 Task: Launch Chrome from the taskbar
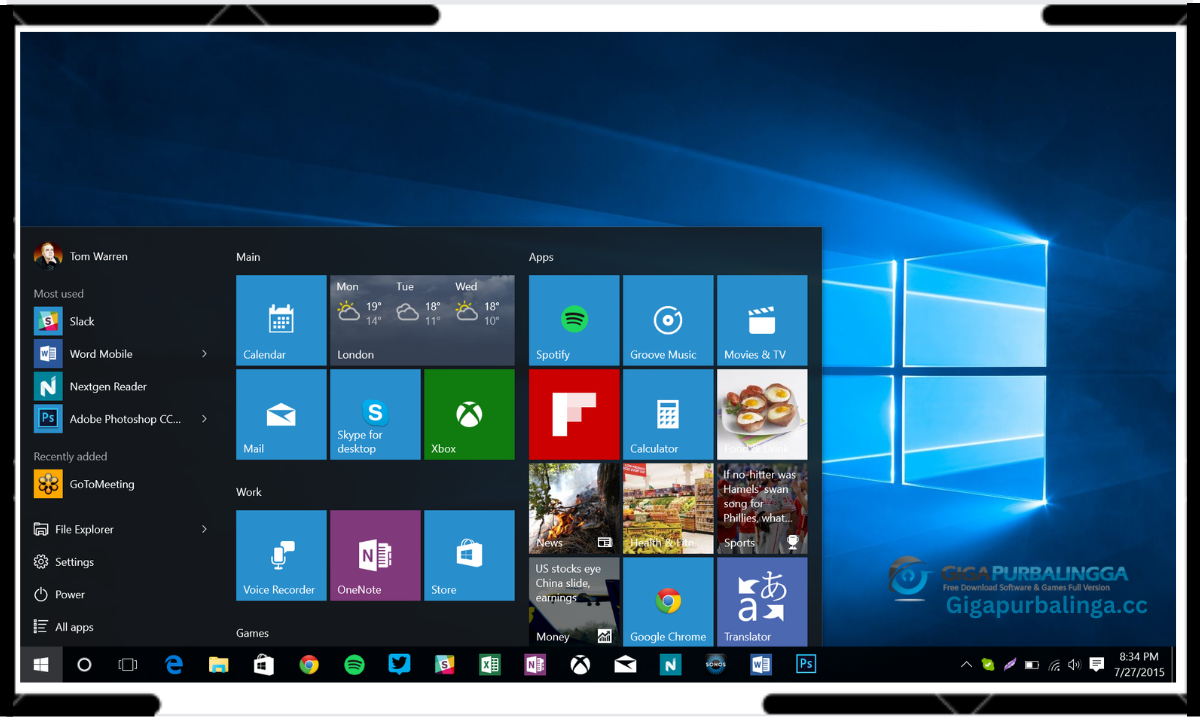[x=309, y=664]
